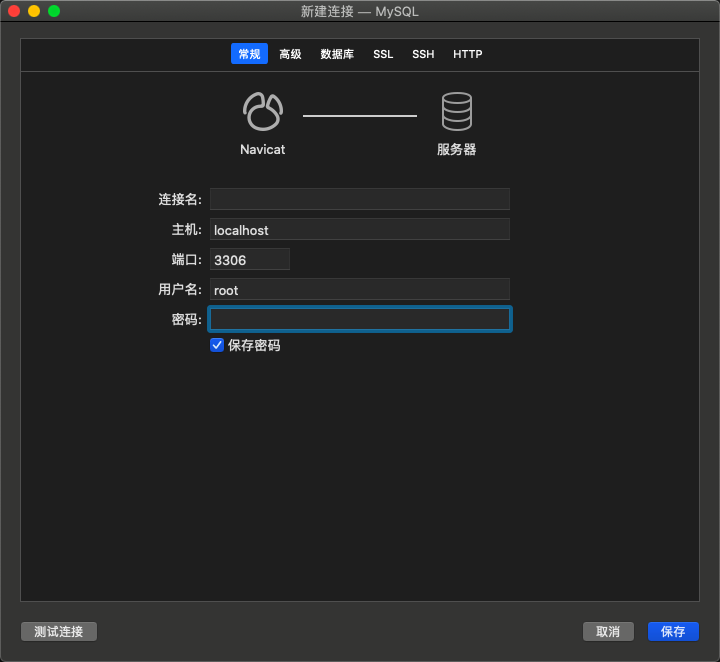Image resolution: width=720 pixels, height=662 pixels.
Task: Uncheck the 保存密码 checkbox
Action: (x=217, y=345)
